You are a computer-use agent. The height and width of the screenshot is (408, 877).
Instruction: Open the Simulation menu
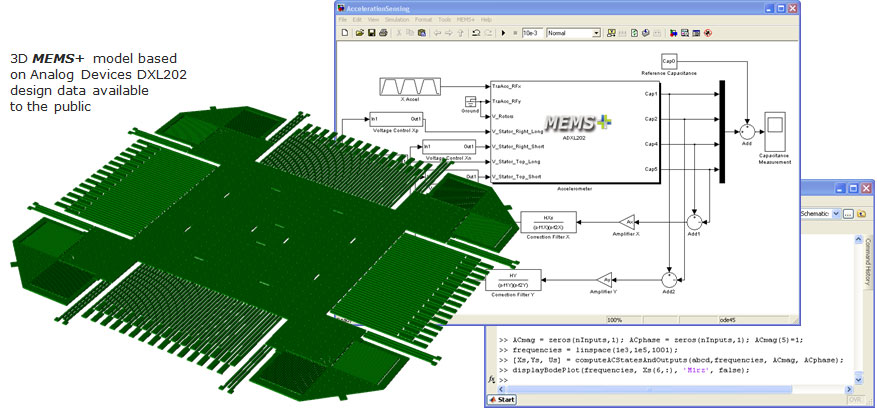(397, 19)
